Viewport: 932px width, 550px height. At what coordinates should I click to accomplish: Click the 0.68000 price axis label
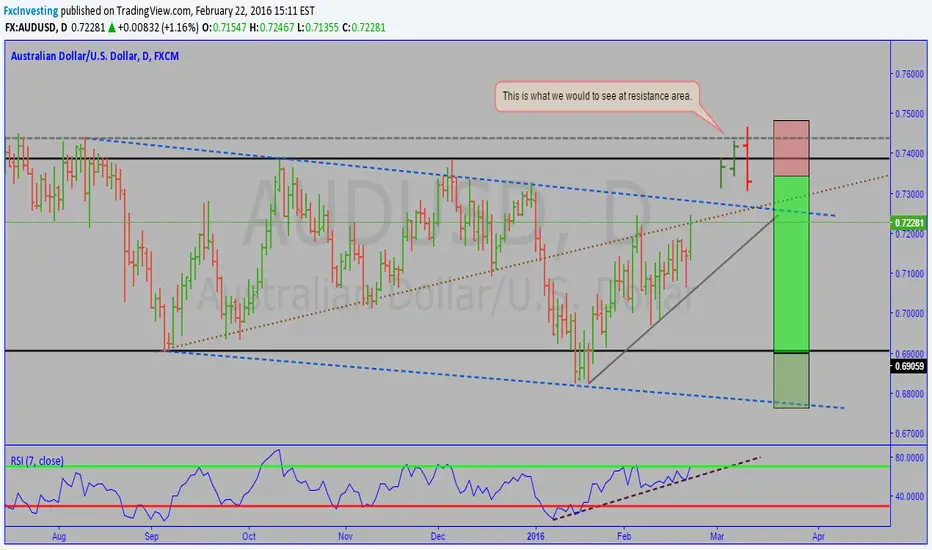coord(909,394)
